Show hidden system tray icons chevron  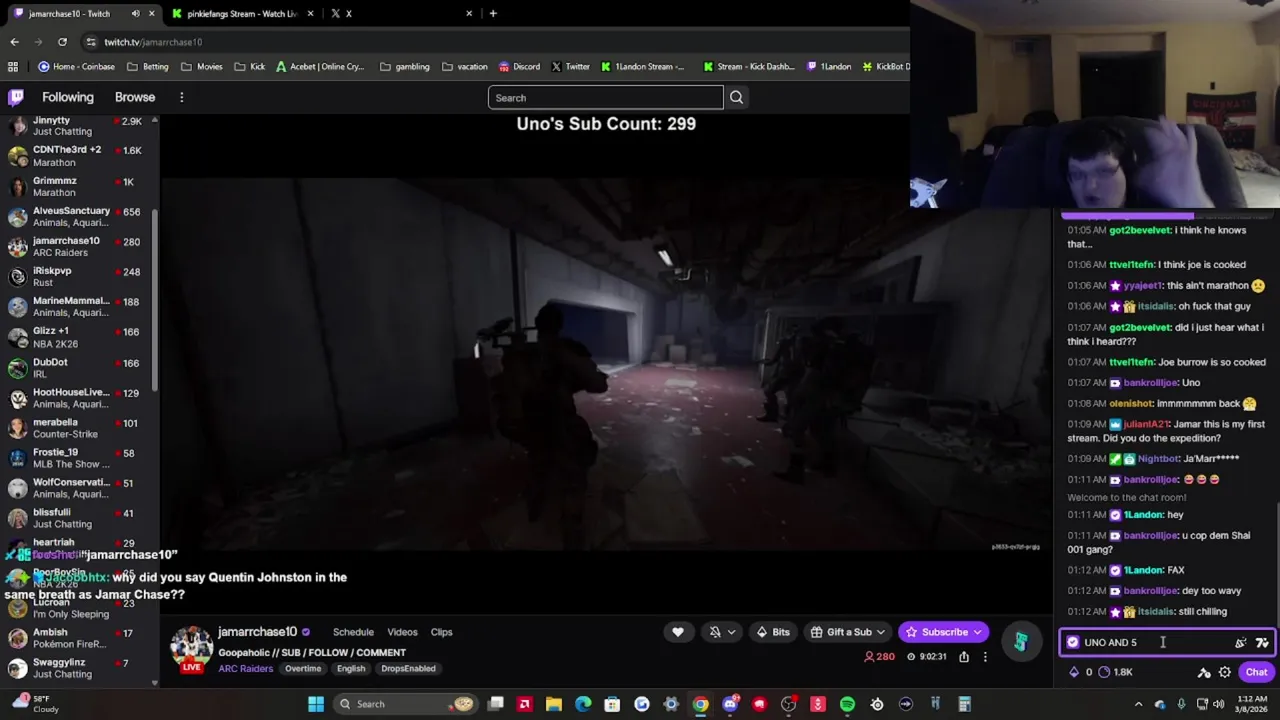[1141, 704]
